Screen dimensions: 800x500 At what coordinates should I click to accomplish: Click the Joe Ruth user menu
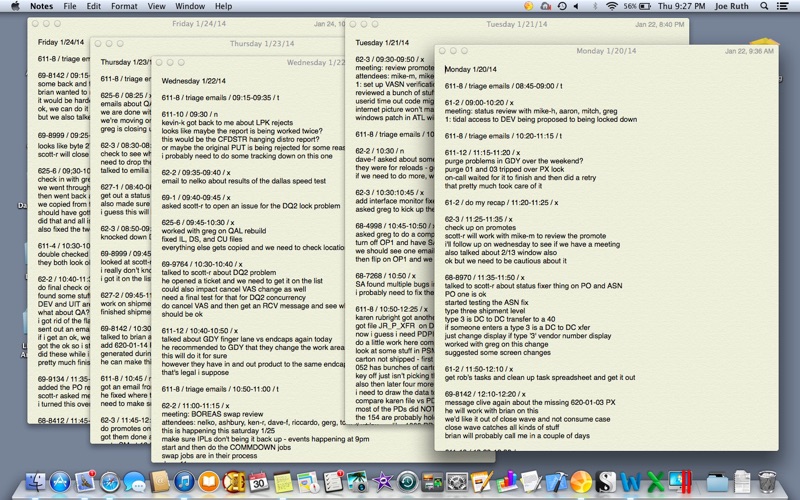point(732,6)
